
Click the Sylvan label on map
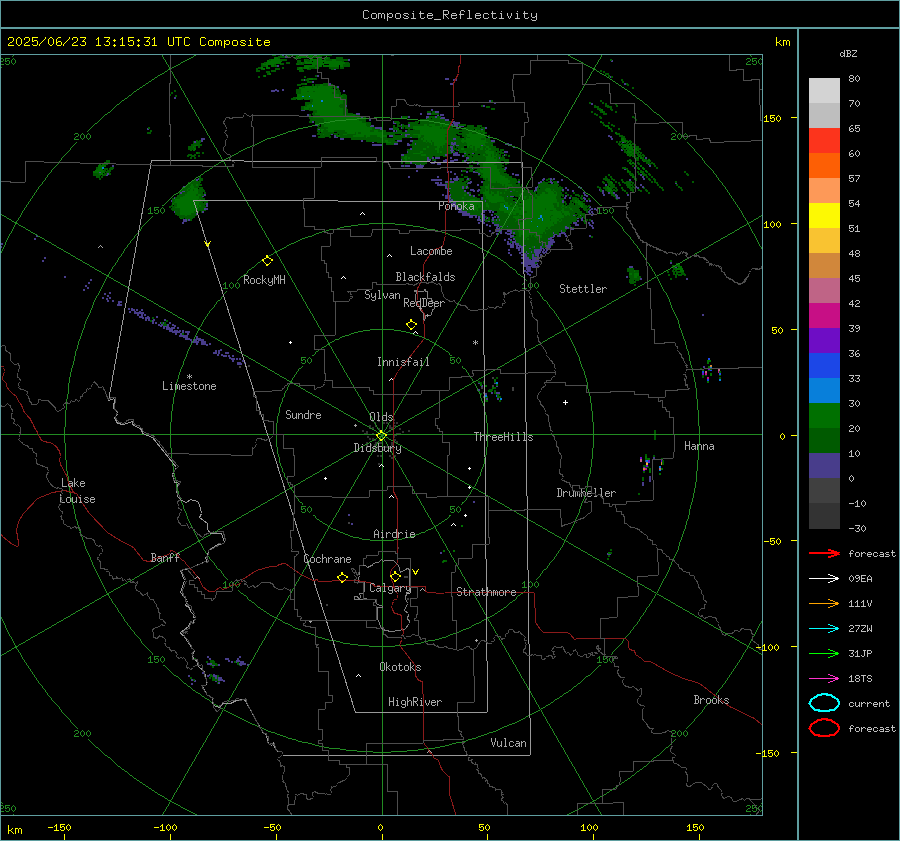(x=382, y=295)
